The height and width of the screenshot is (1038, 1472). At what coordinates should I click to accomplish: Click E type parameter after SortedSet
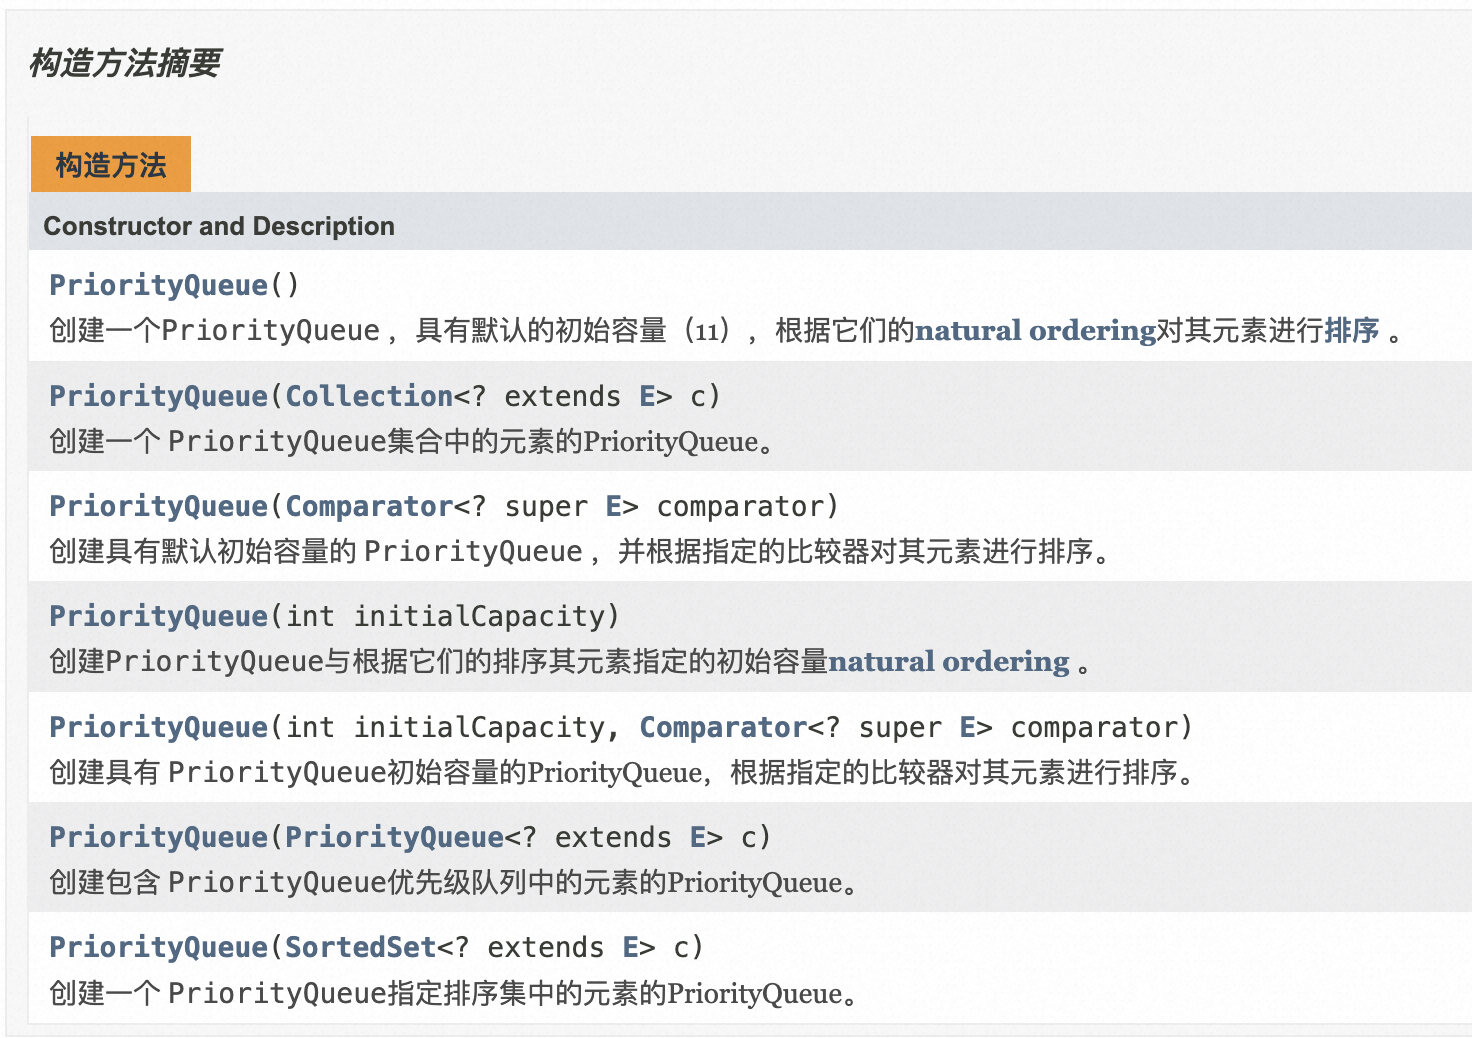(630, 947)
